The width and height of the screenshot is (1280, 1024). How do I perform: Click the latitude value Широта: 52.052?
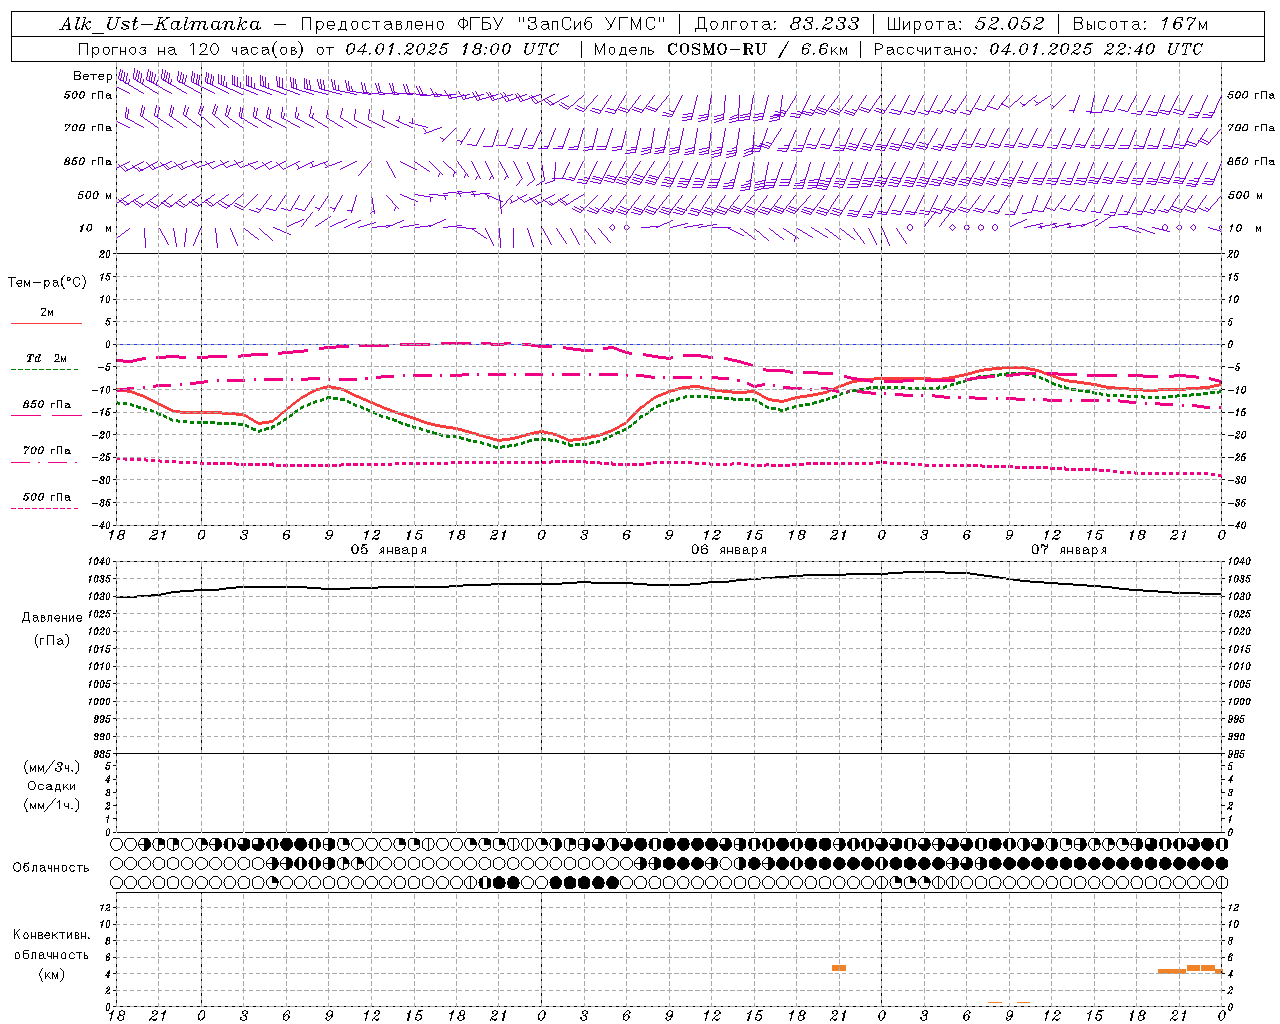pos(966,24)
